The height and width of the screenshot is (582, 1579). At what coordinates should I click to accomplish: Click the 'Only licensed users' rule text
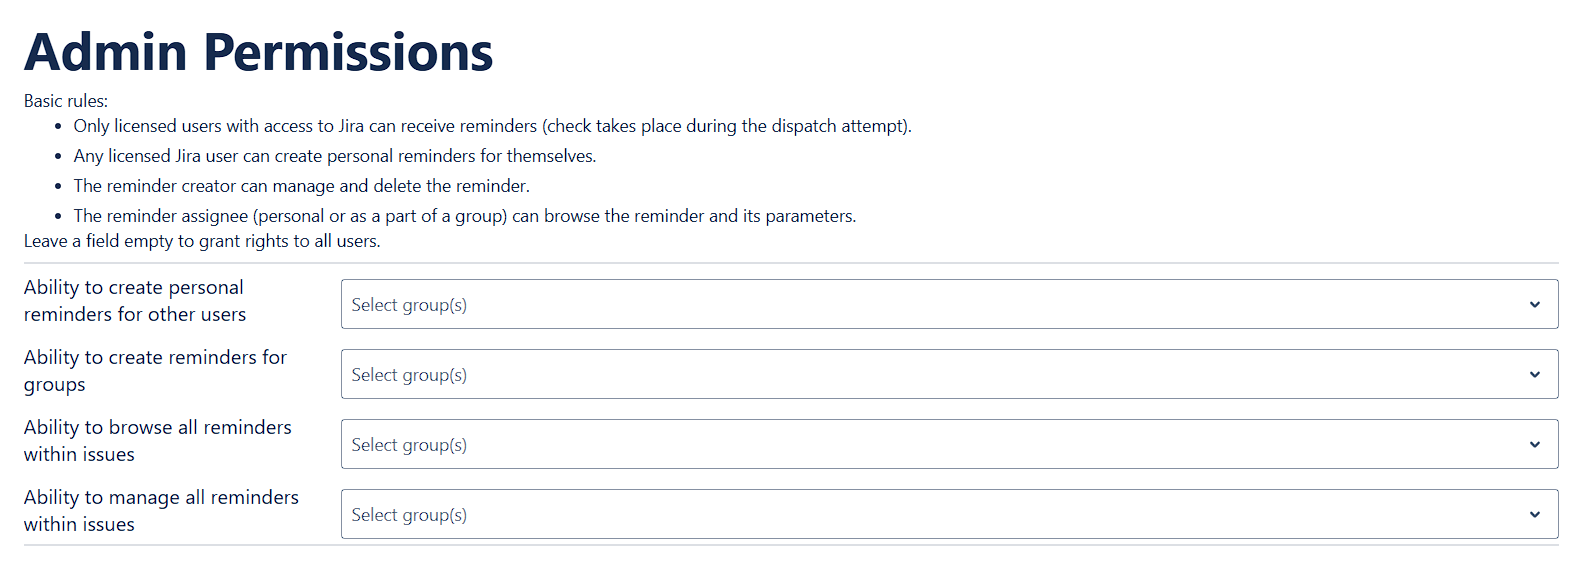[x=492, y=126]
